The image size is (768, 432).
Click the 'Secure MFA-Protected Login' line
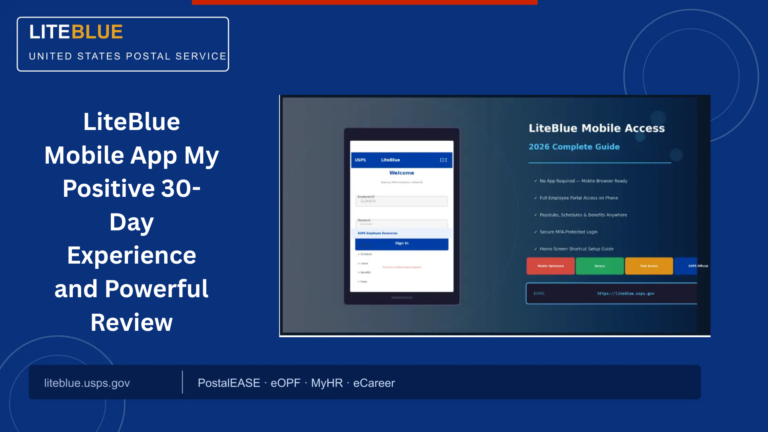pos(566,232)
